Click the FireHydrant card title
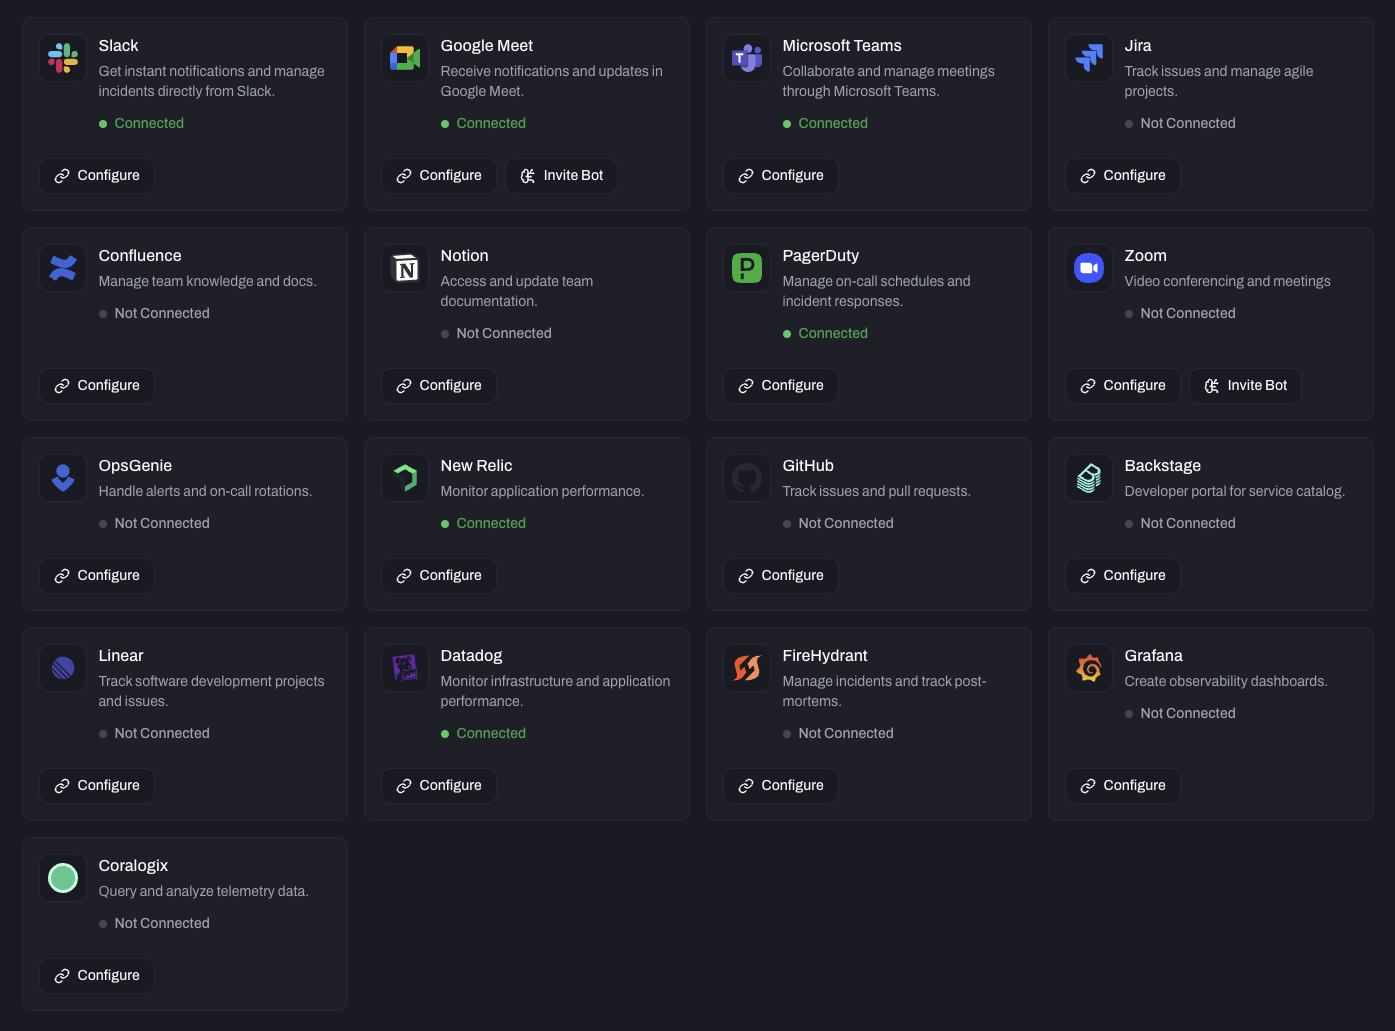This screenshot has height=1031, width=1395. pos(825,656)
